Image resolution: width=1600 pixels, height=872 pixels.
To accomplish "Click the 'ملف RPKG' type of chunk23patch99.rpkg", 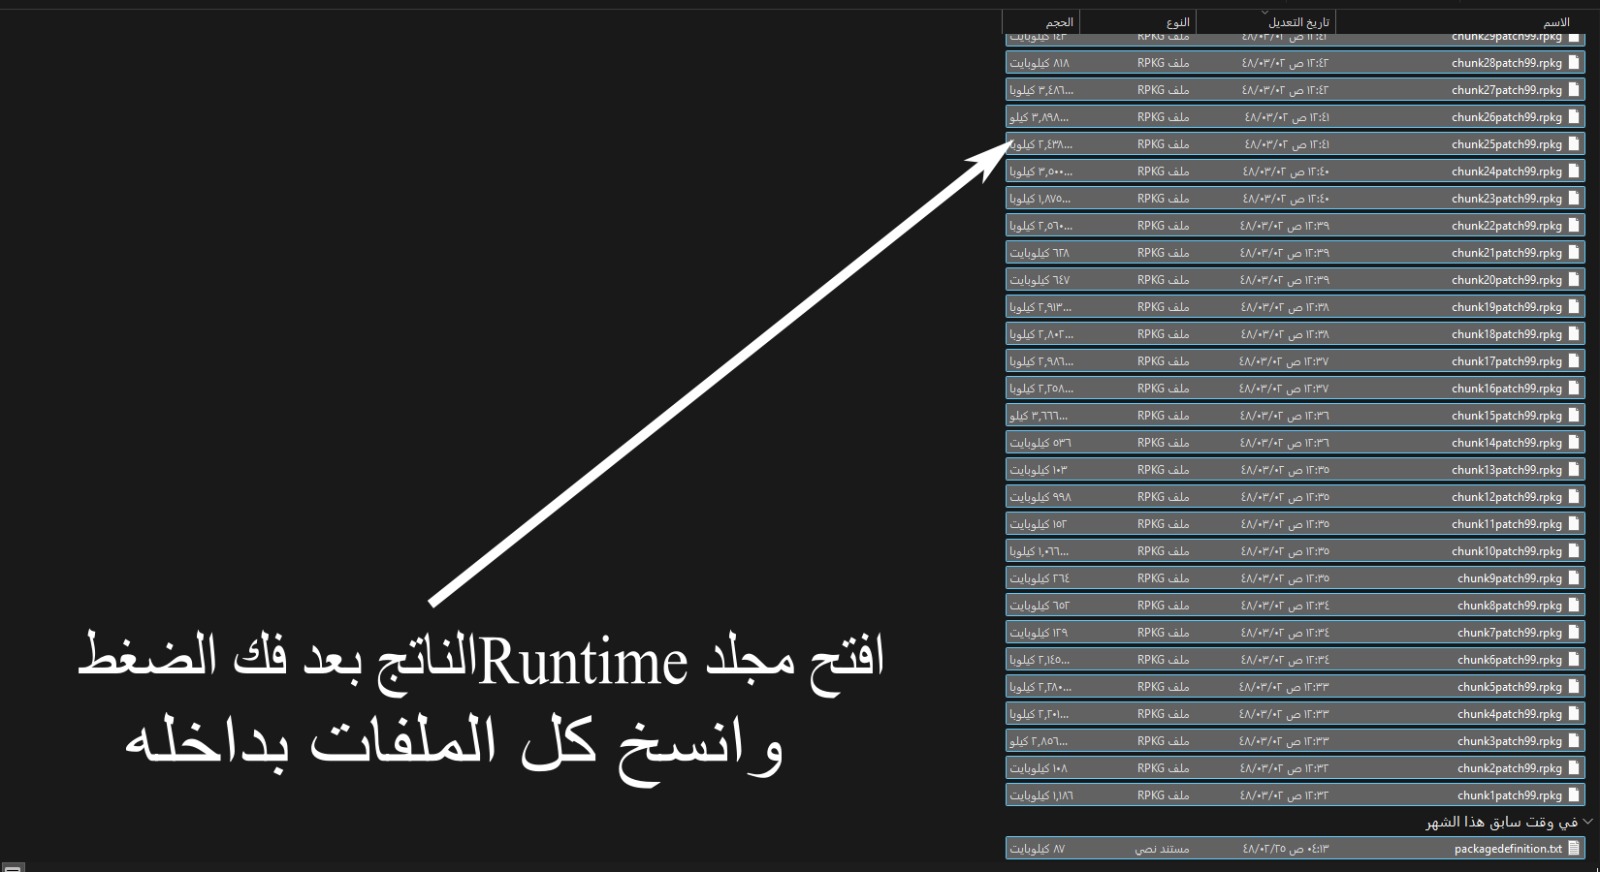I will [1163, 198].
